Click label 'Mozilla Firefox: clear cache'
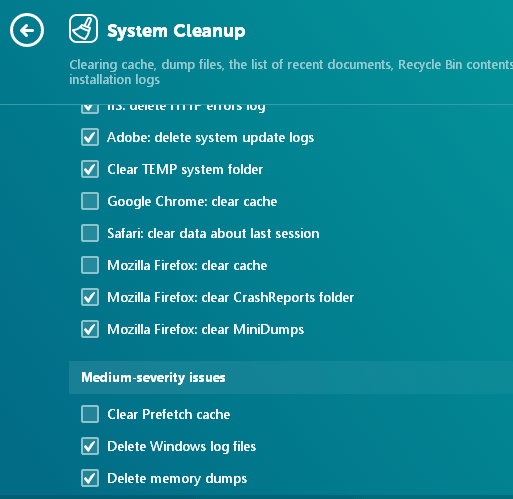The width and height of the screenshot is (513, 499). coord(187,265)
